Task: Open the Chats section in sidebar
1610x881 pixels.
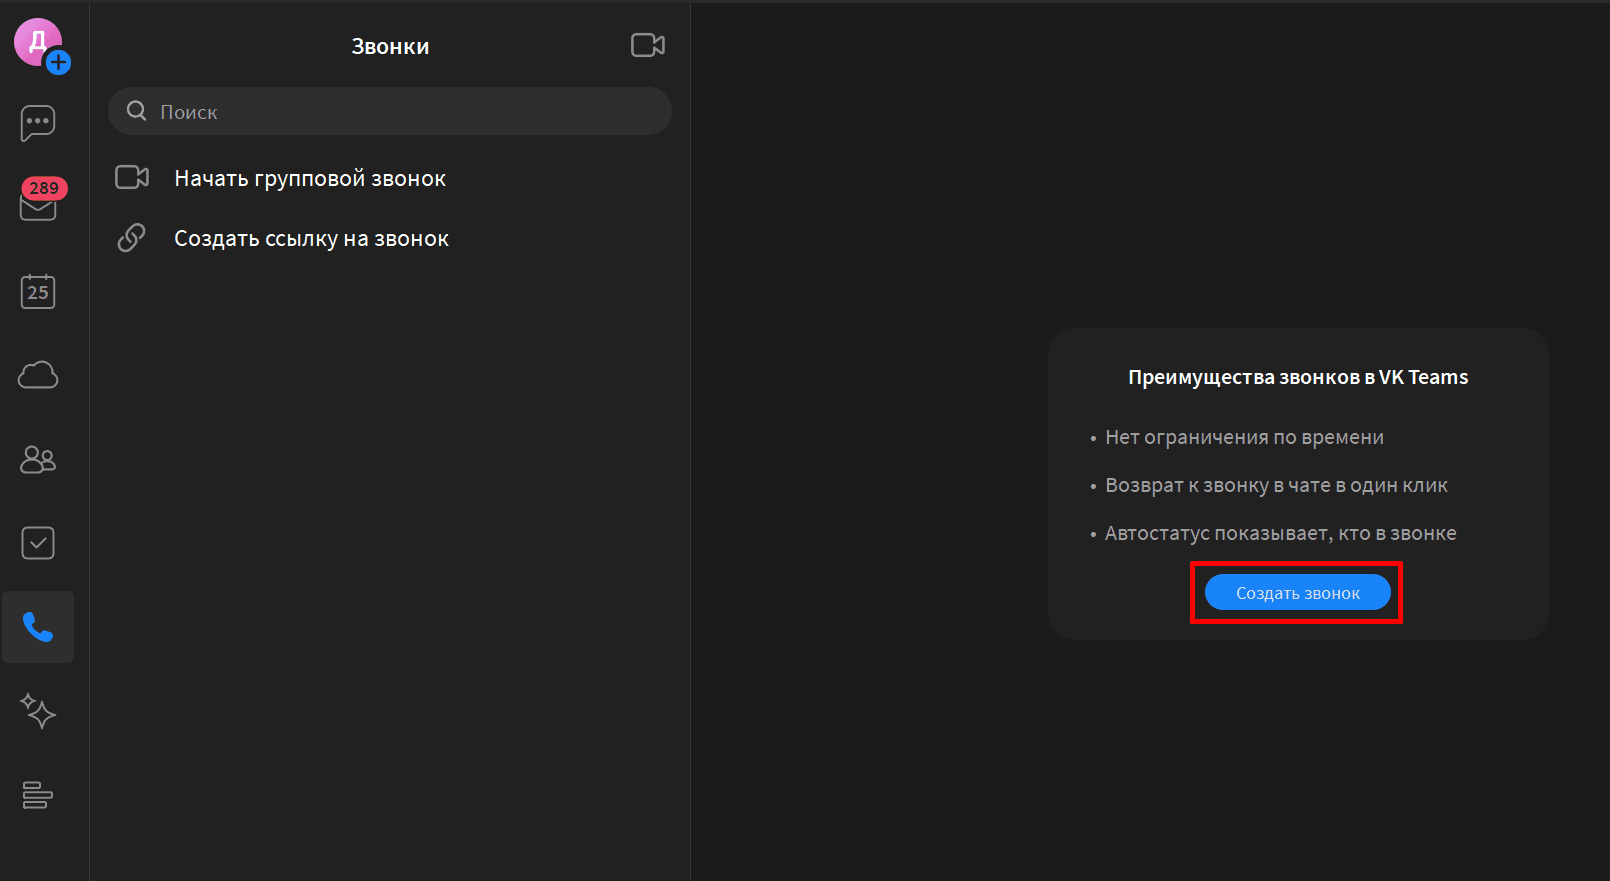Action: click(38, 124)
